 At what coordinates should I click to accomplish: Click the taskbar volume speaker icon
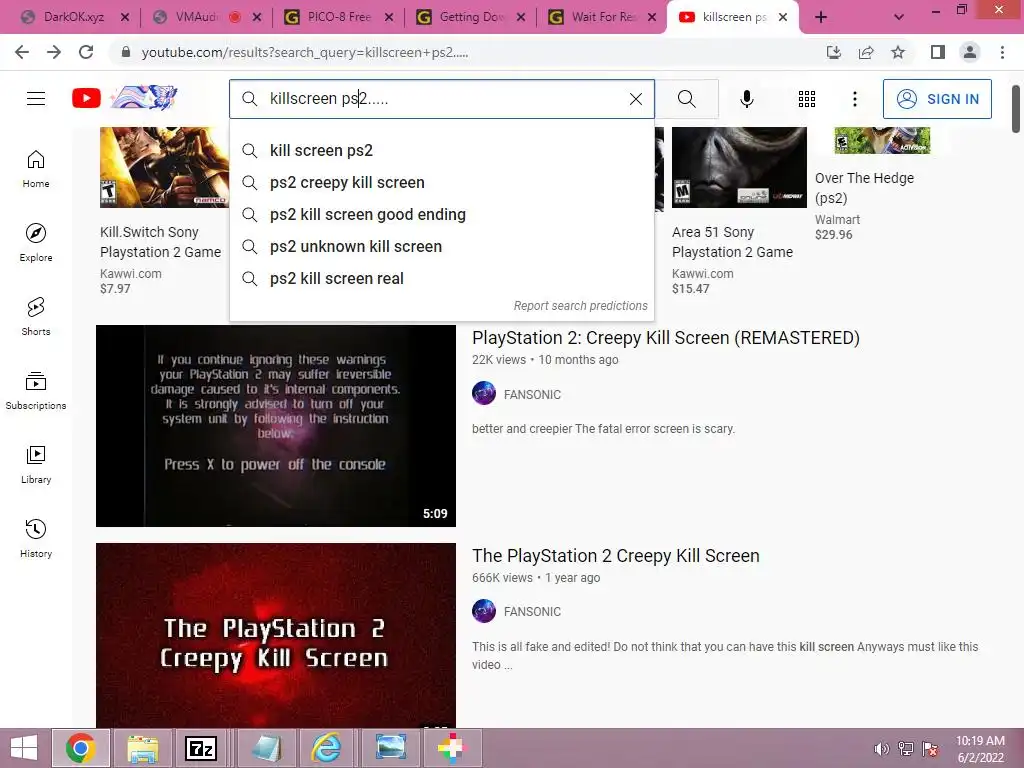click(x=881, y=749)
